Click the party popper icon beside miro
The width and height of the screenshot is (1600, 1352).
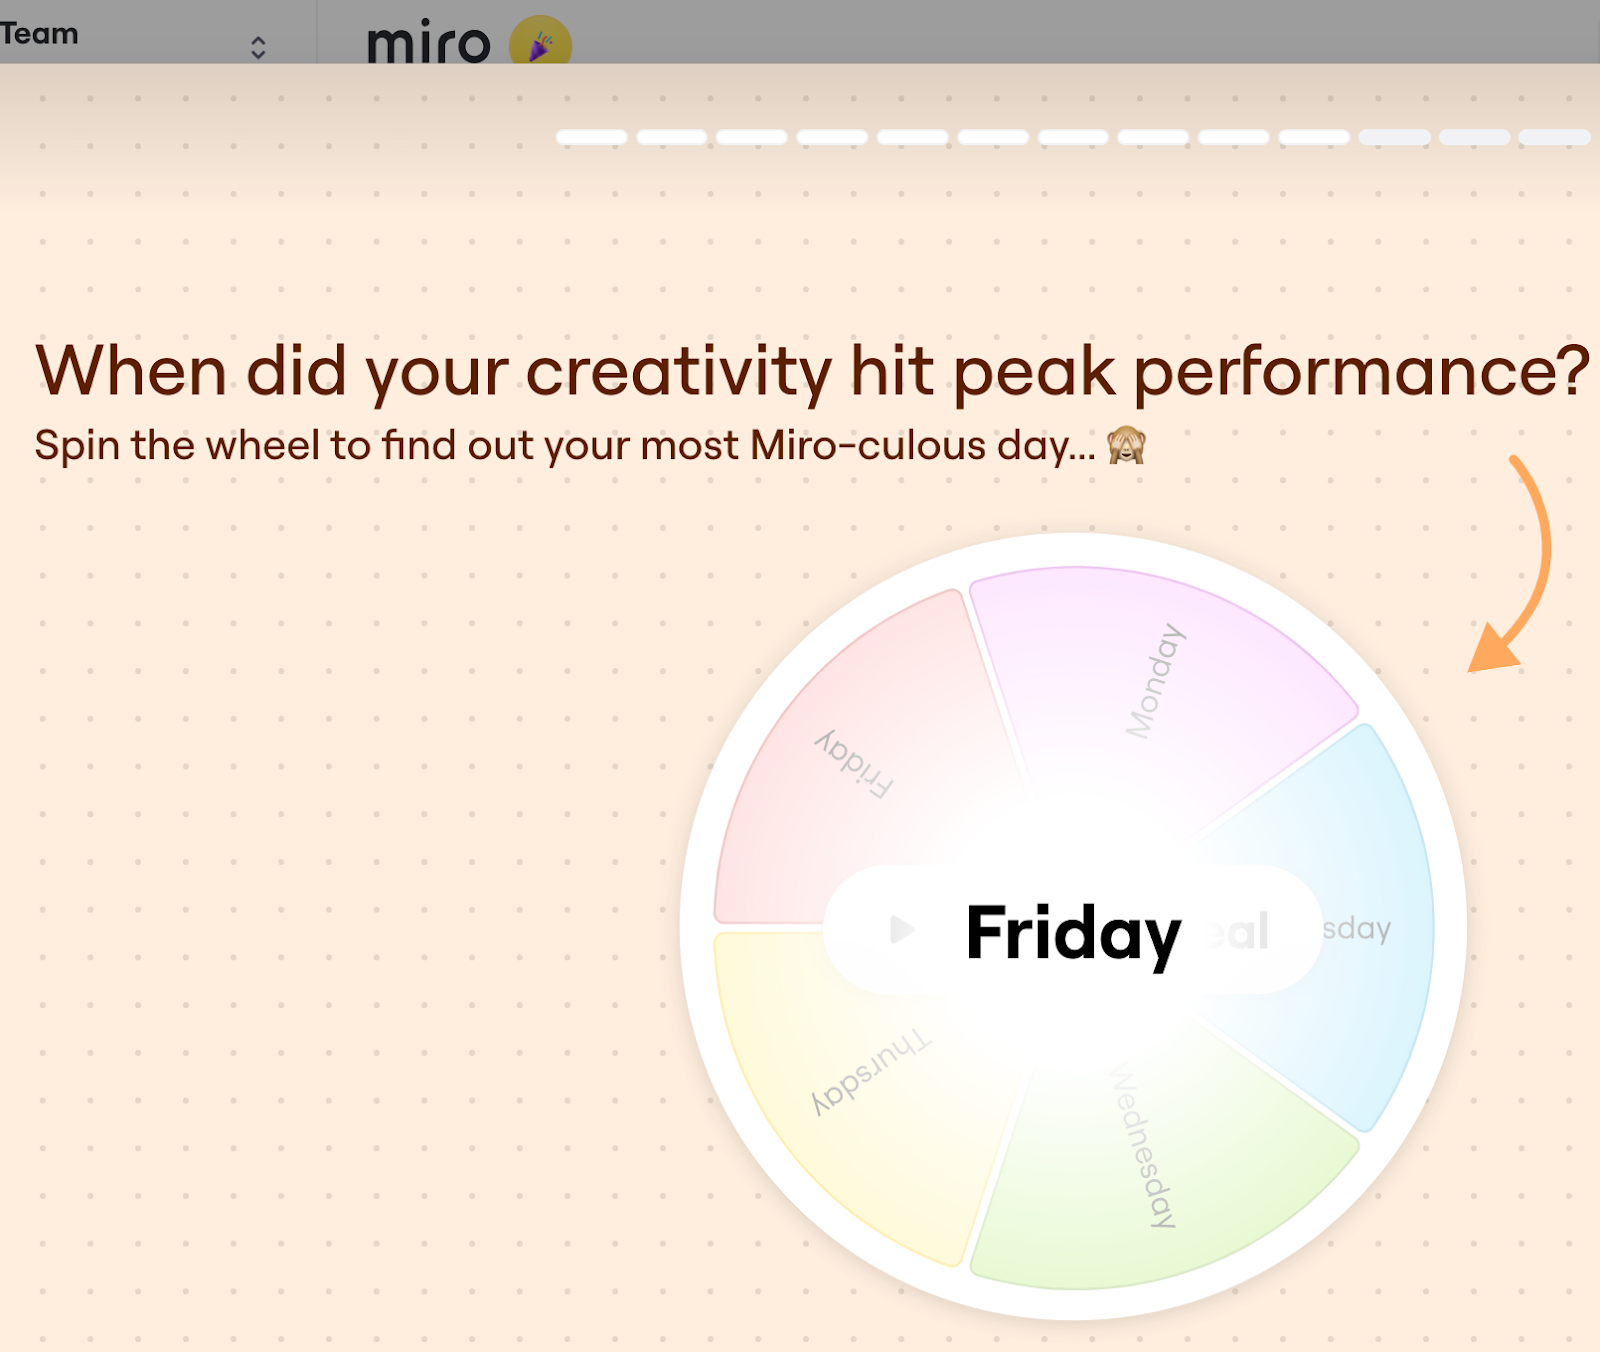(540, 42)
